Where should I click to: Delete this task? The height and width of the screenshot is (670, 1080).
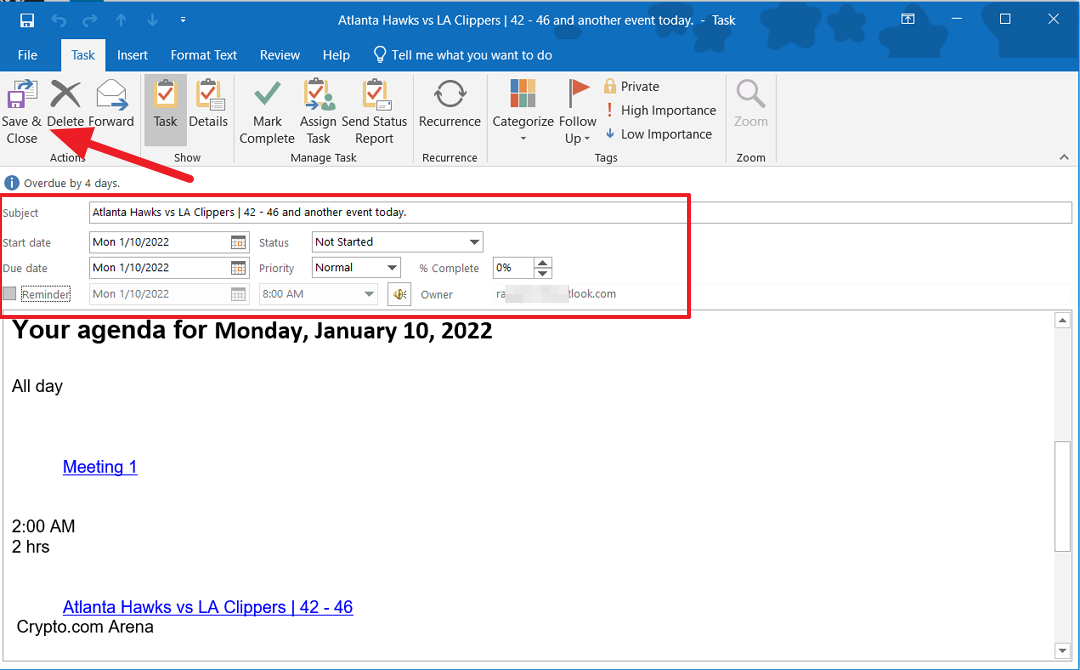coord(65,104)
